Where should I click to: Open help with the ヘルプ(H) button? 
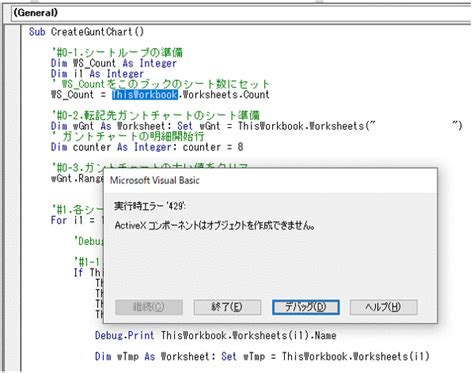coord(383,307)
